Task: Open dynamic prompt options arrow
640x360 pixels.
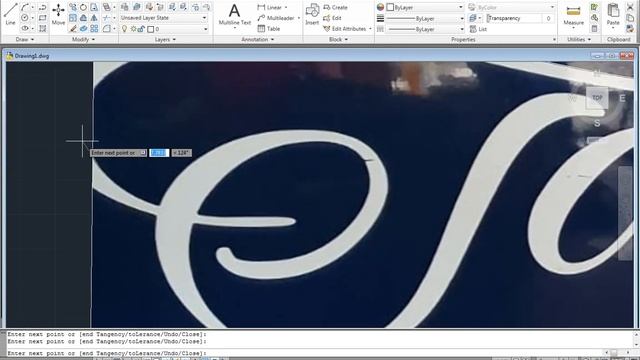Action: click(143, 153)
